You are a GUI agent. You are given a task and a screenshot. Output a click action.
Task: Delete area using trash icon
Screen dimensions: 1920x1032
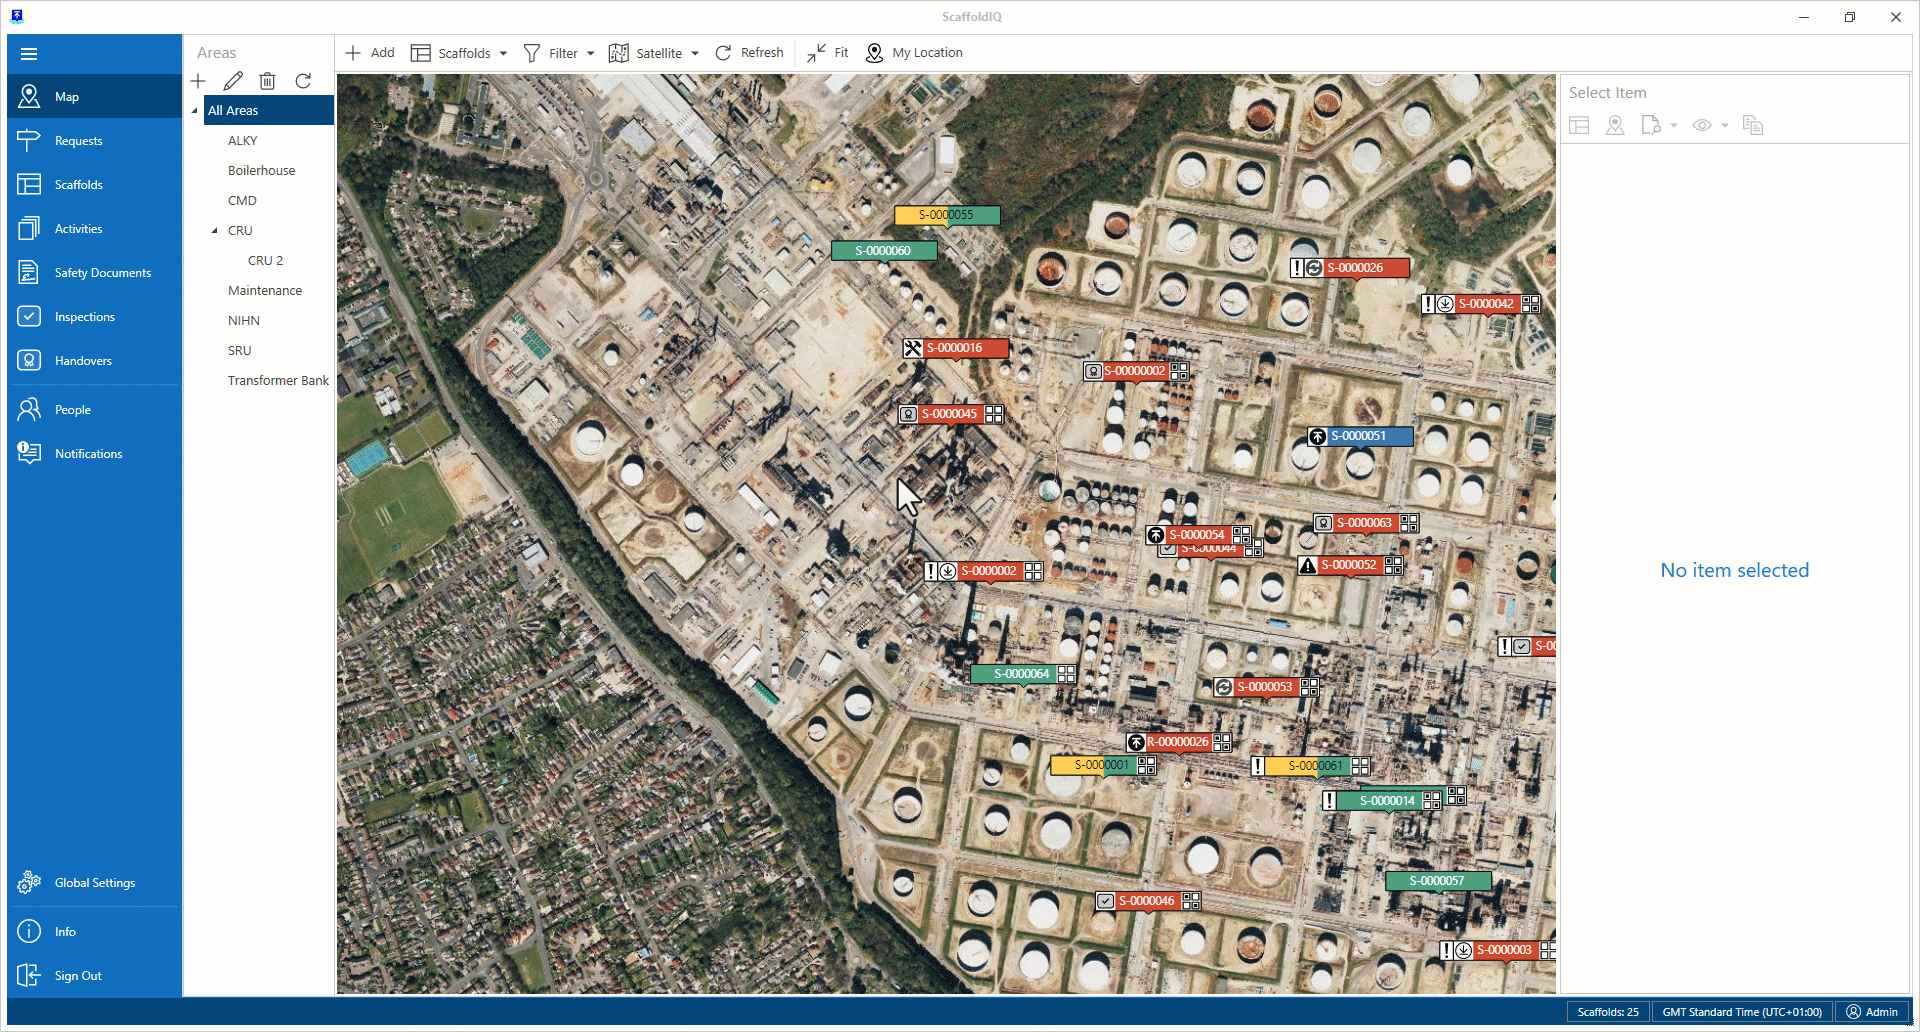pos(267,81)
